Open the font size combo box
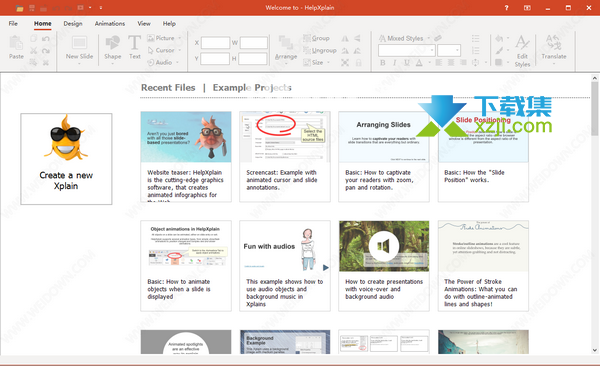Image resolution: width=600 pixels, height=366 pixels. pyautogui.click(x=448, y=50)
